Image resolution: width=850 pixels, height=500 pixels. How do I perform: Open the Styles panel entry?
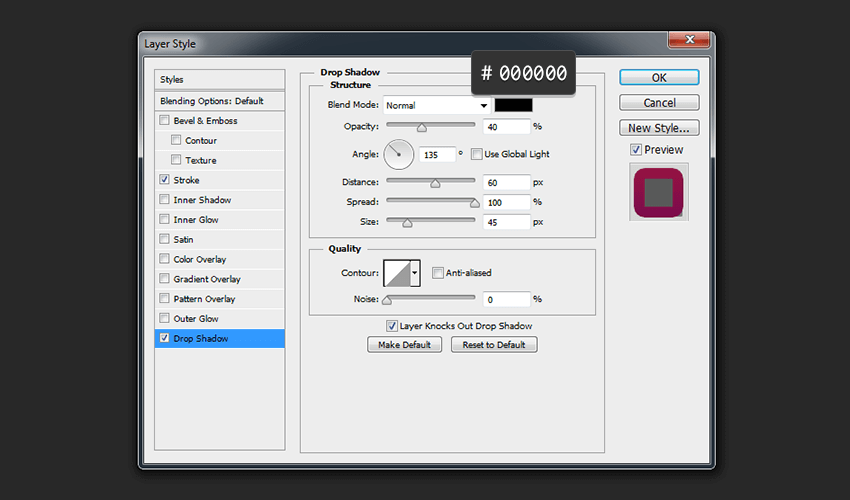pyautogui.click(x=172, y=79)
